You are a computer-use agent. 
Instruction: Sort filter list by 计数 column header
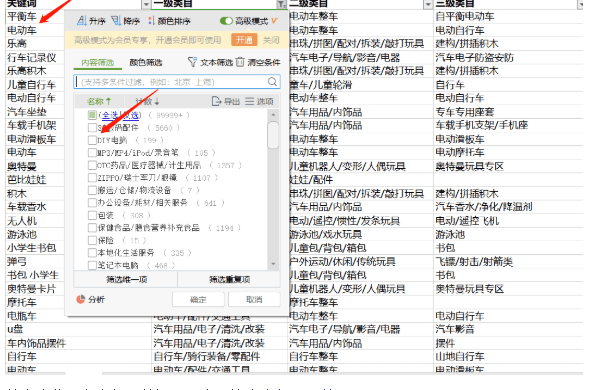click(x=147, y=101)
